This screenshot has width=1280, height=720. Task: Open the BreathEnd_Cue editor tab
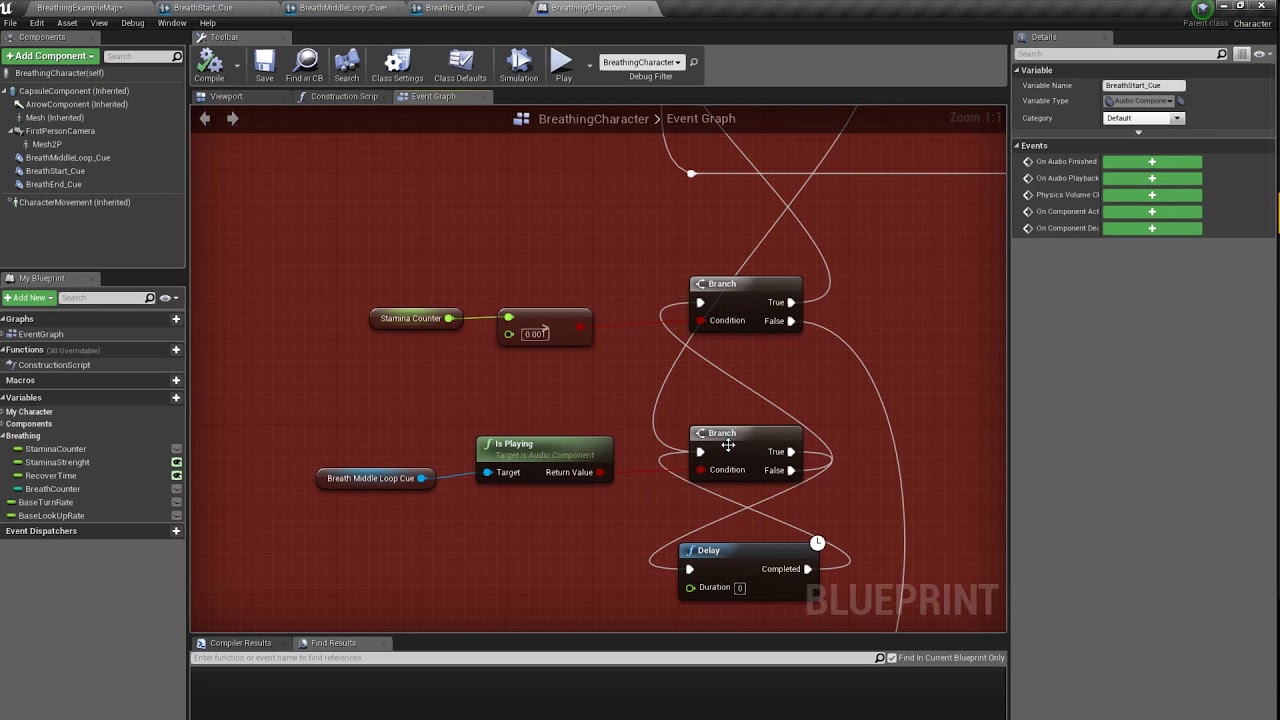tap(455, 8)
